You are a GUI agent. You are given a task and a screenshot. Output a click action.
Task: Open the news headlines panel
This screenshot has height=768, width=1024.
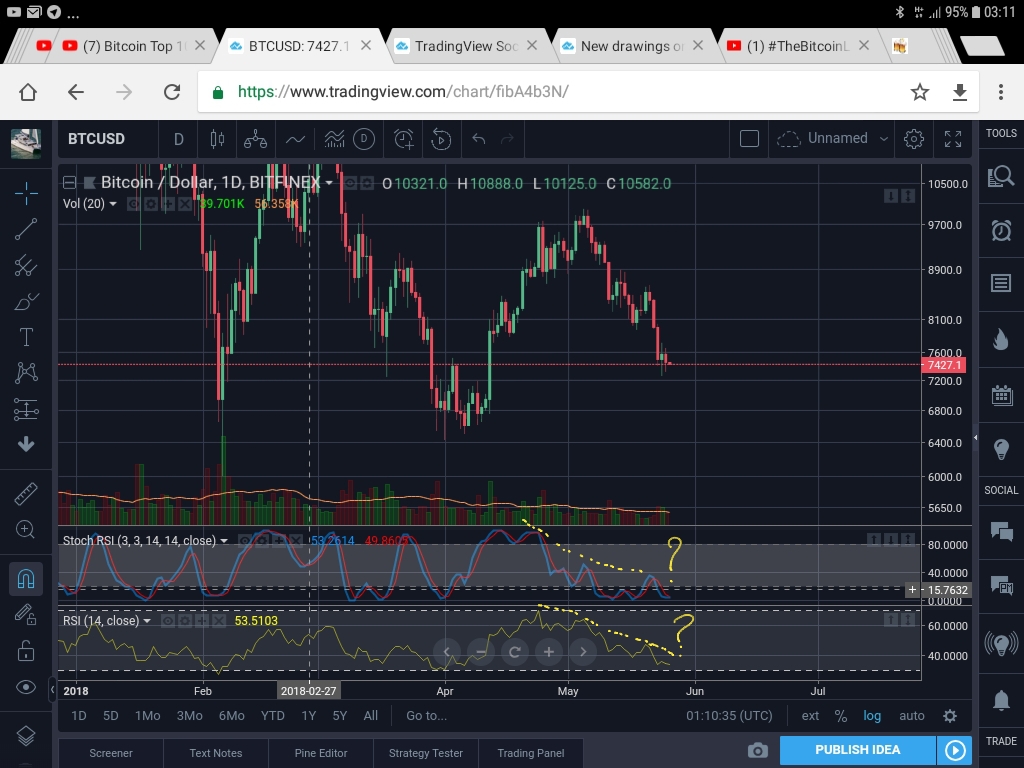pyautogui.click(x=1001, y=283)
